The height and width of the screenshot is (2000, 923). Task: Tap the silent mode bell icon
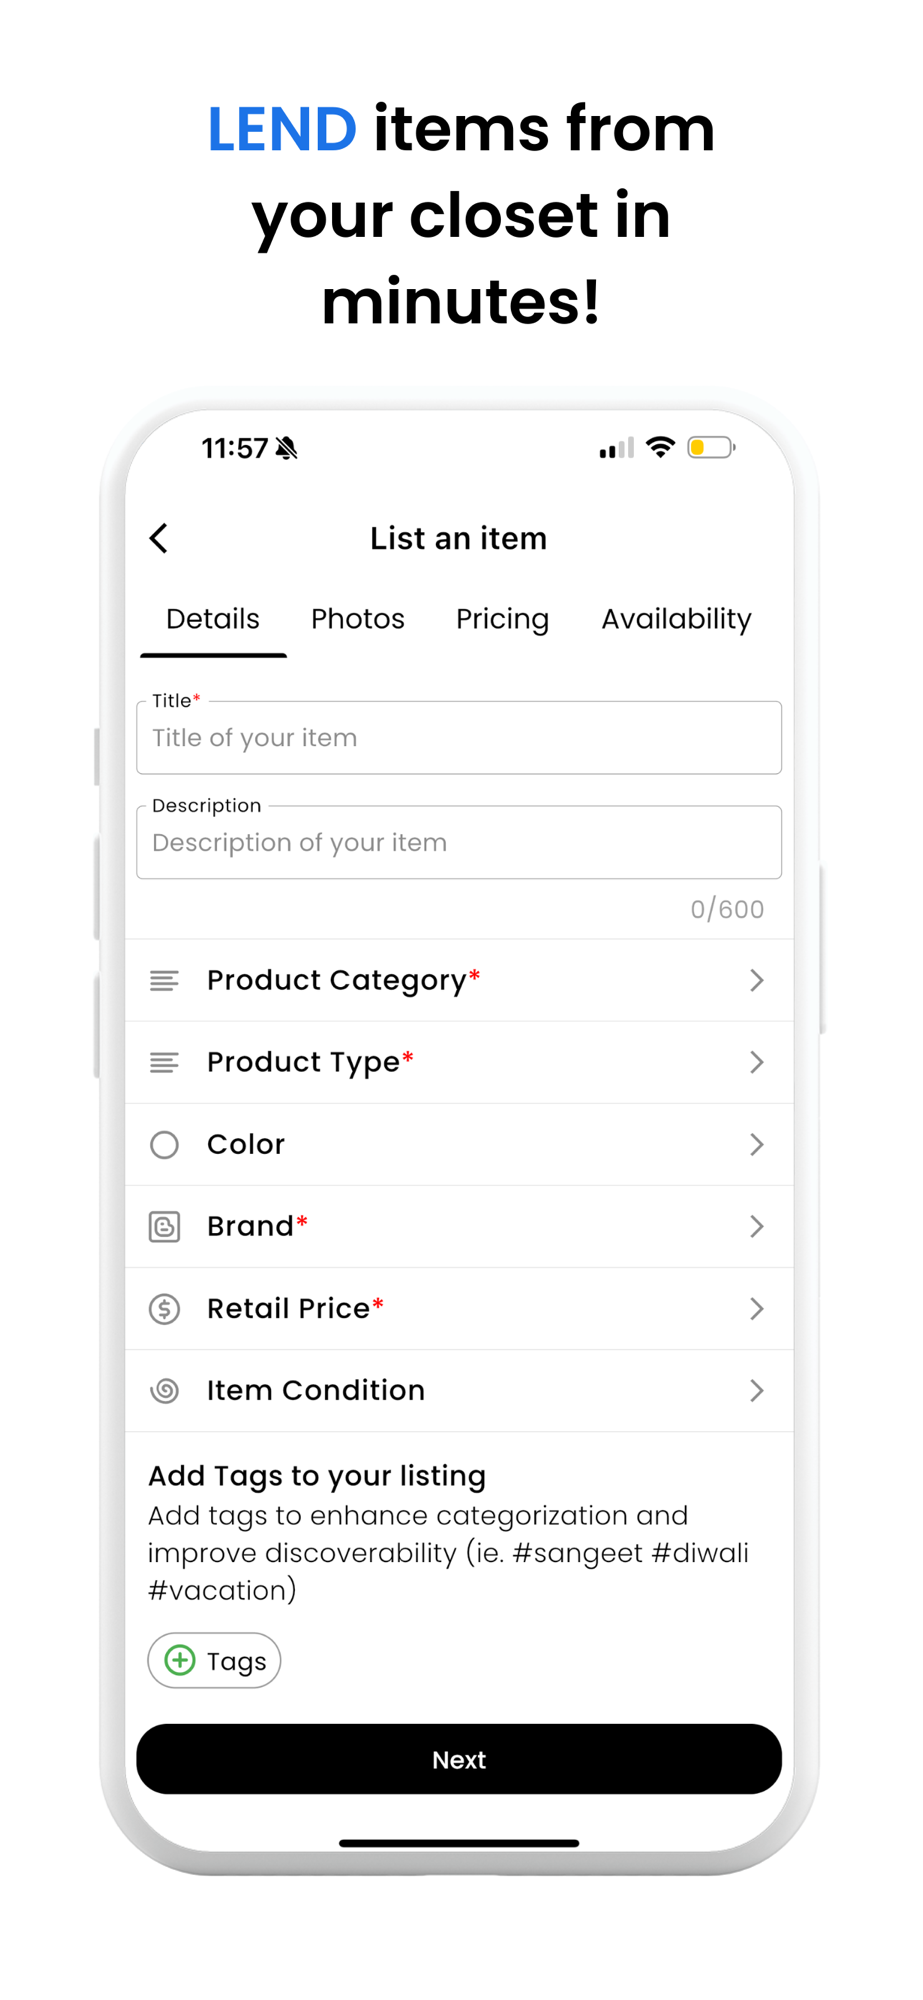point(287,448)
